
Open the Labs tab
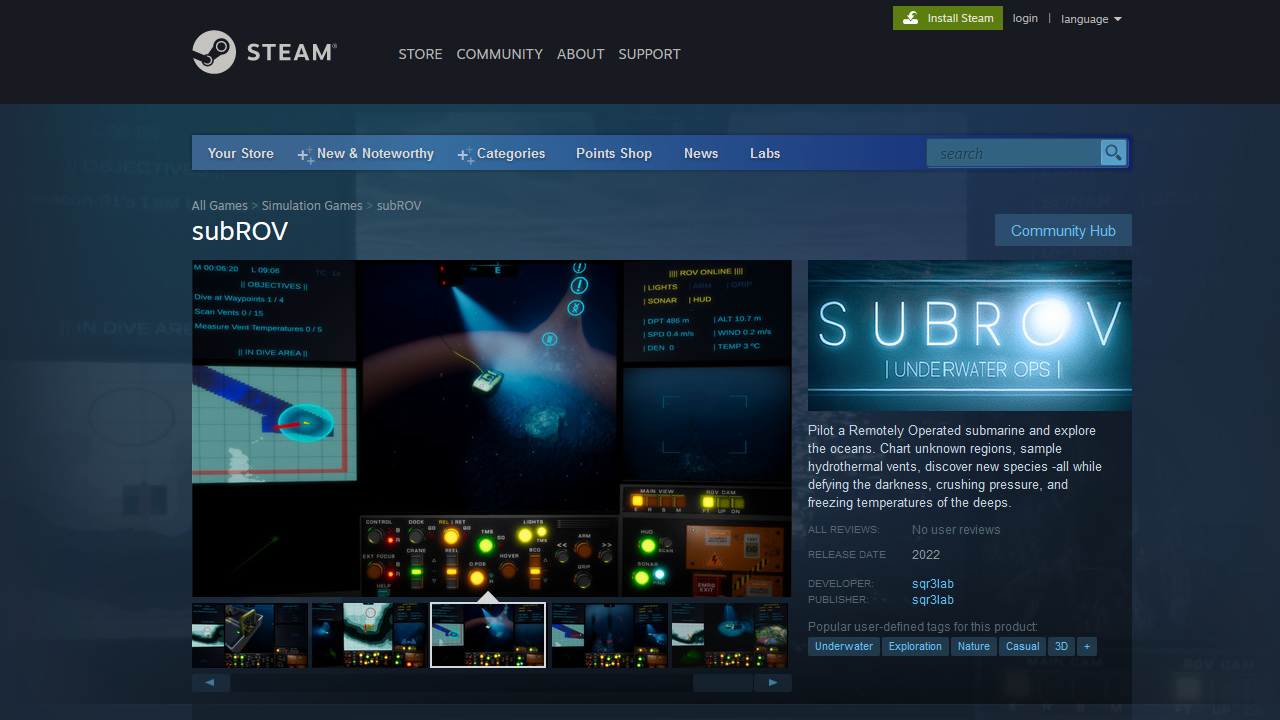pyautogui.click(x=765, y=153)
